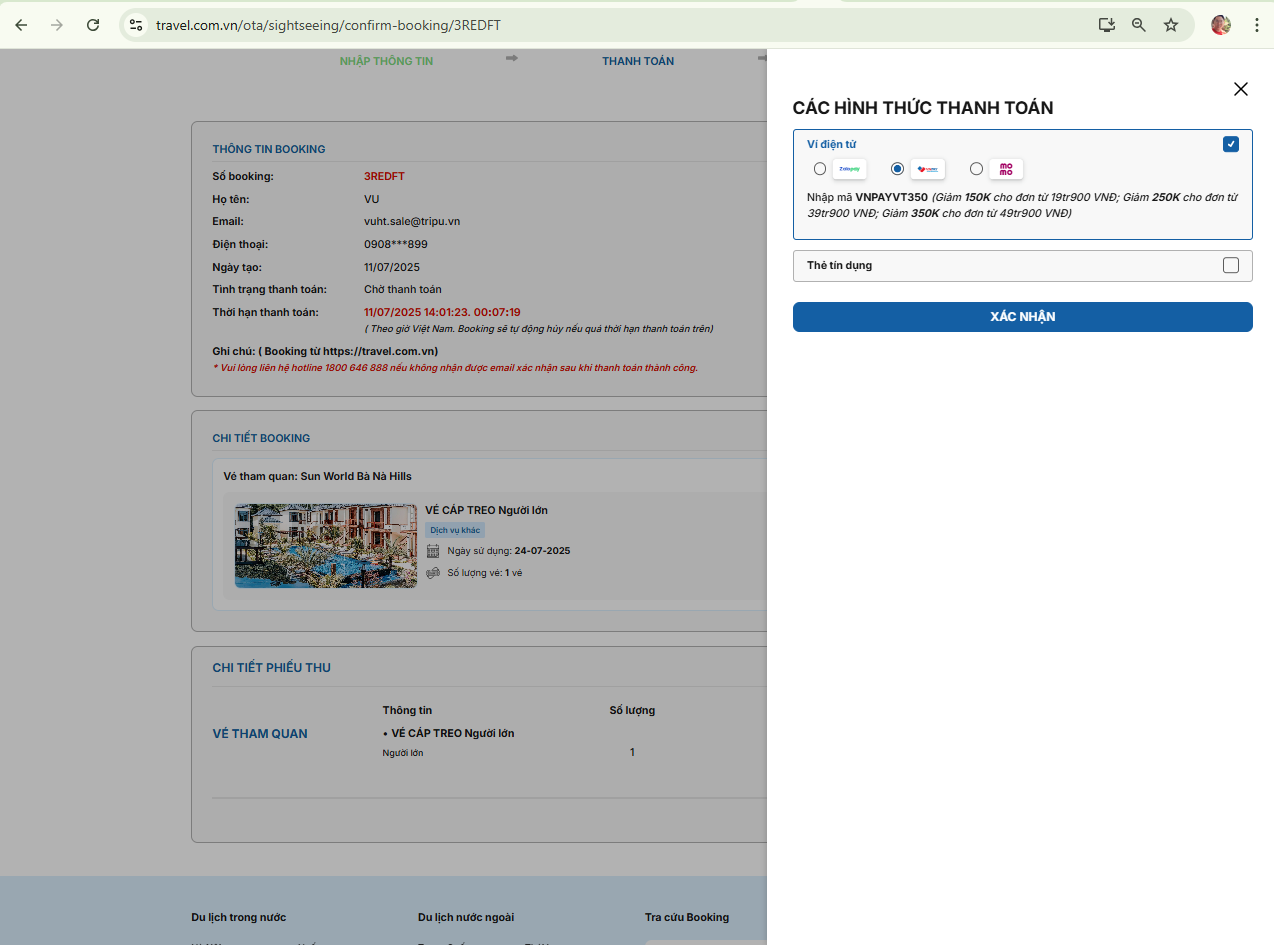This screenshot has height=945, width=1274.
Task: Select the ZaloPay radio button
Action: tap(820, 169)
